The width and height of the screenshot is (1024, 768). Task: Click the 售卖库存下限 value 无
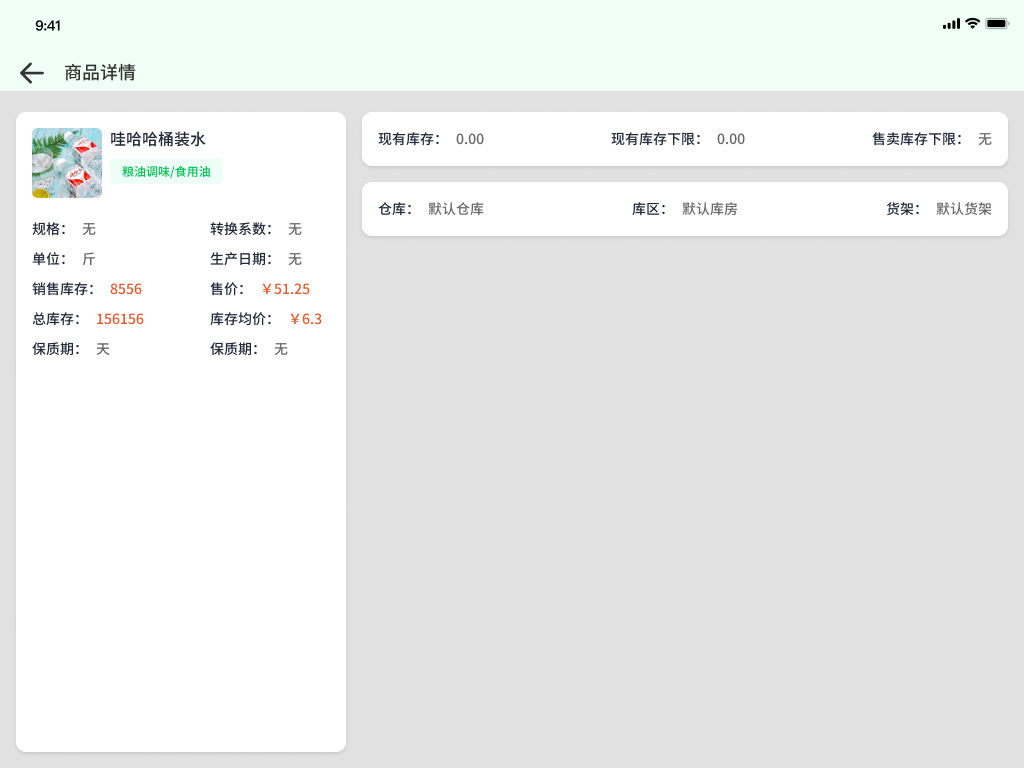(x=985, y=139)
